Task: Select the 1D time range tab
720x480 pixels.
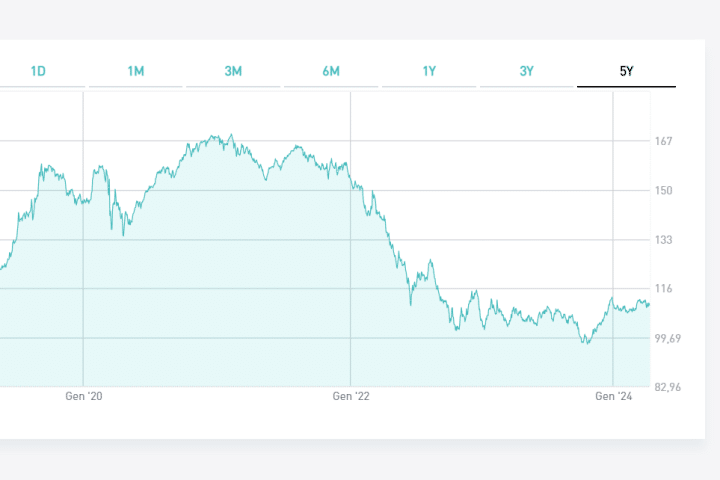Action: (38, 71)
